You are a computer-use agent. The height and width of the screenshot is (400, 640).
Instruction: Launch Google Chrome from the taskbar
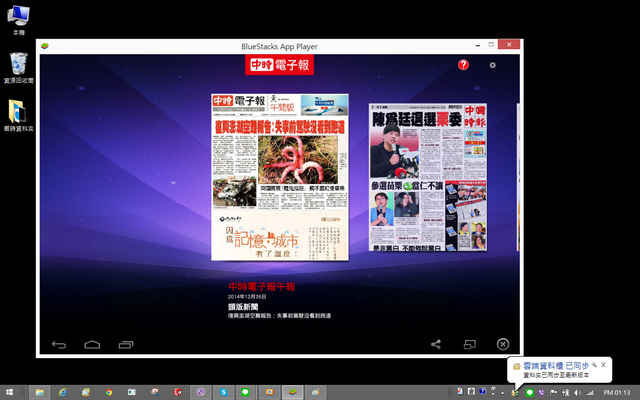pyautogui.click(x=109, y=393)
